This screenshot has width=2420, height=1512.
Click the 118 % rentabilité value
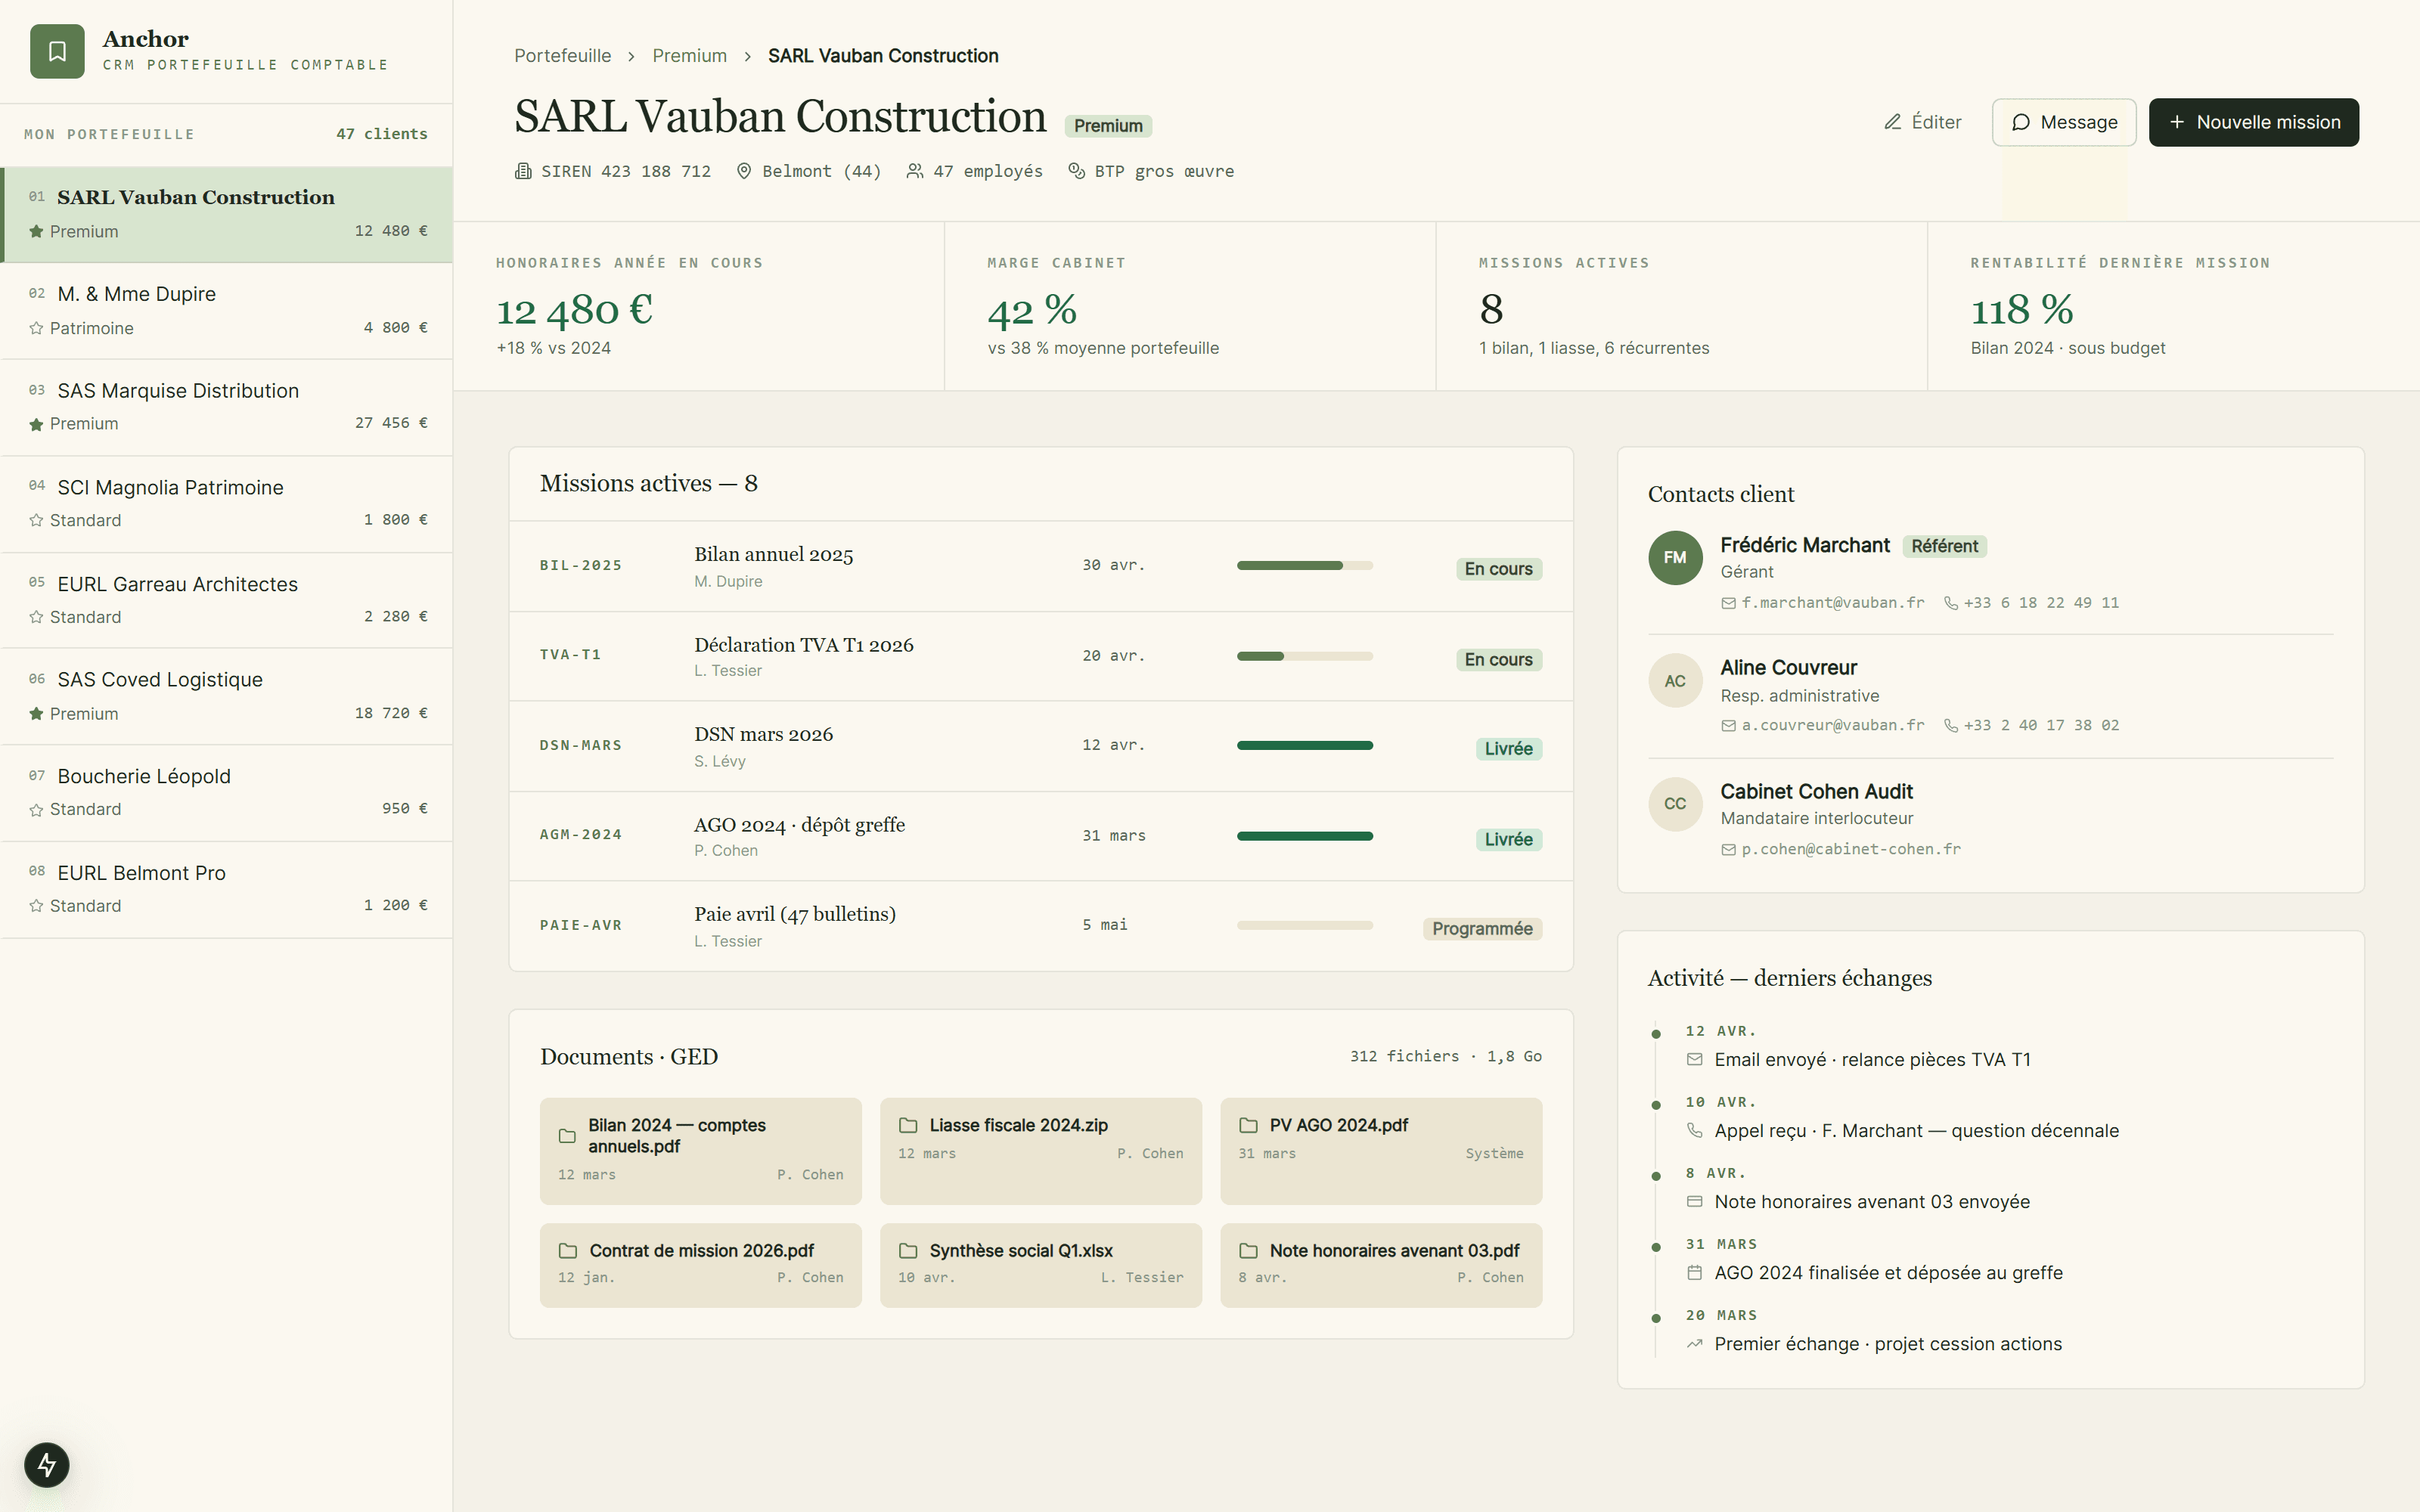(x=2022, y=310)
